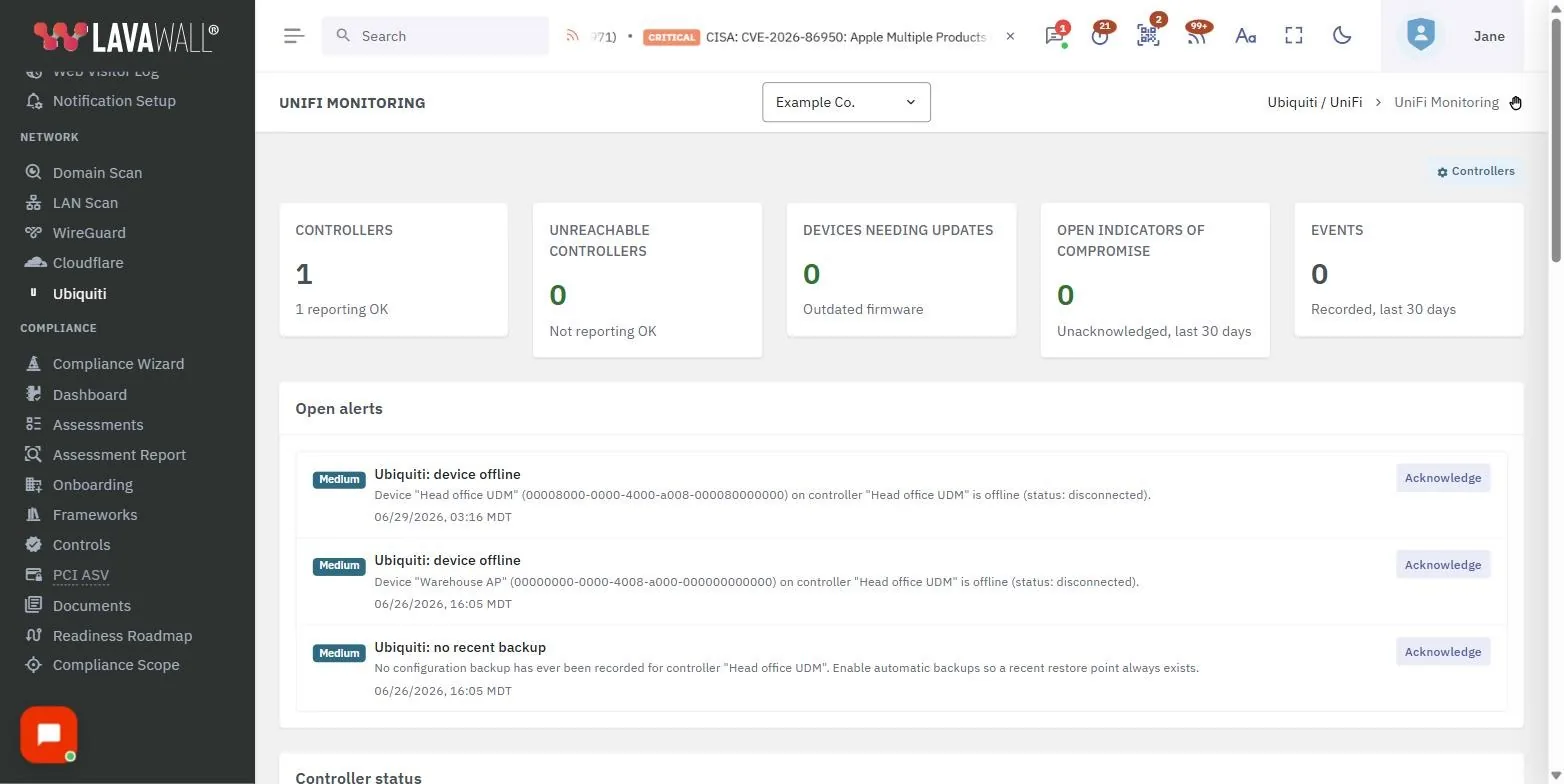Click the CRITICAL badge in the ticker
Viewport: 1564px width, 784px height.
pos(671,37)
